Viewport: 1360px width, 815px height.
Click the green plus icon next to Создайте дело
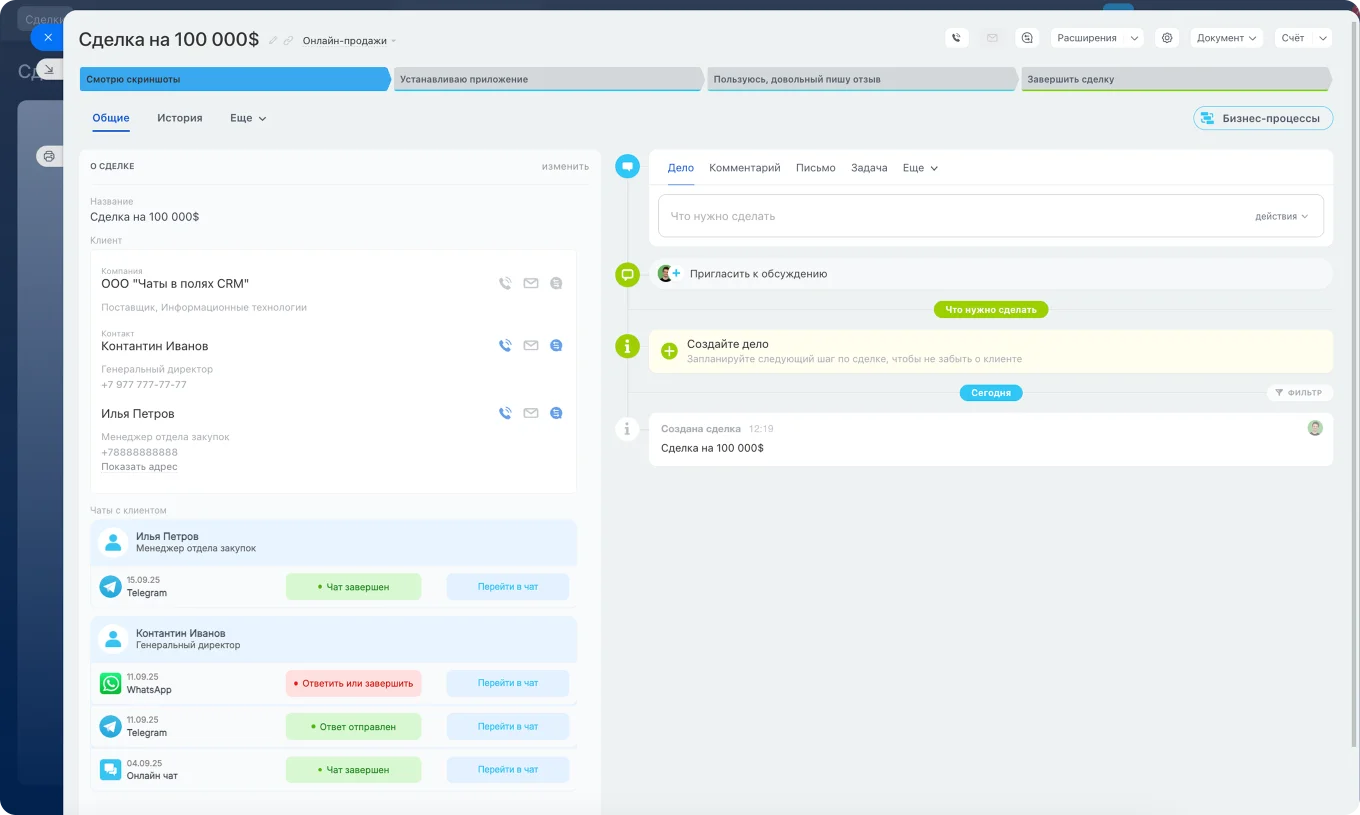pyautogui.click(x=668, y=351)
